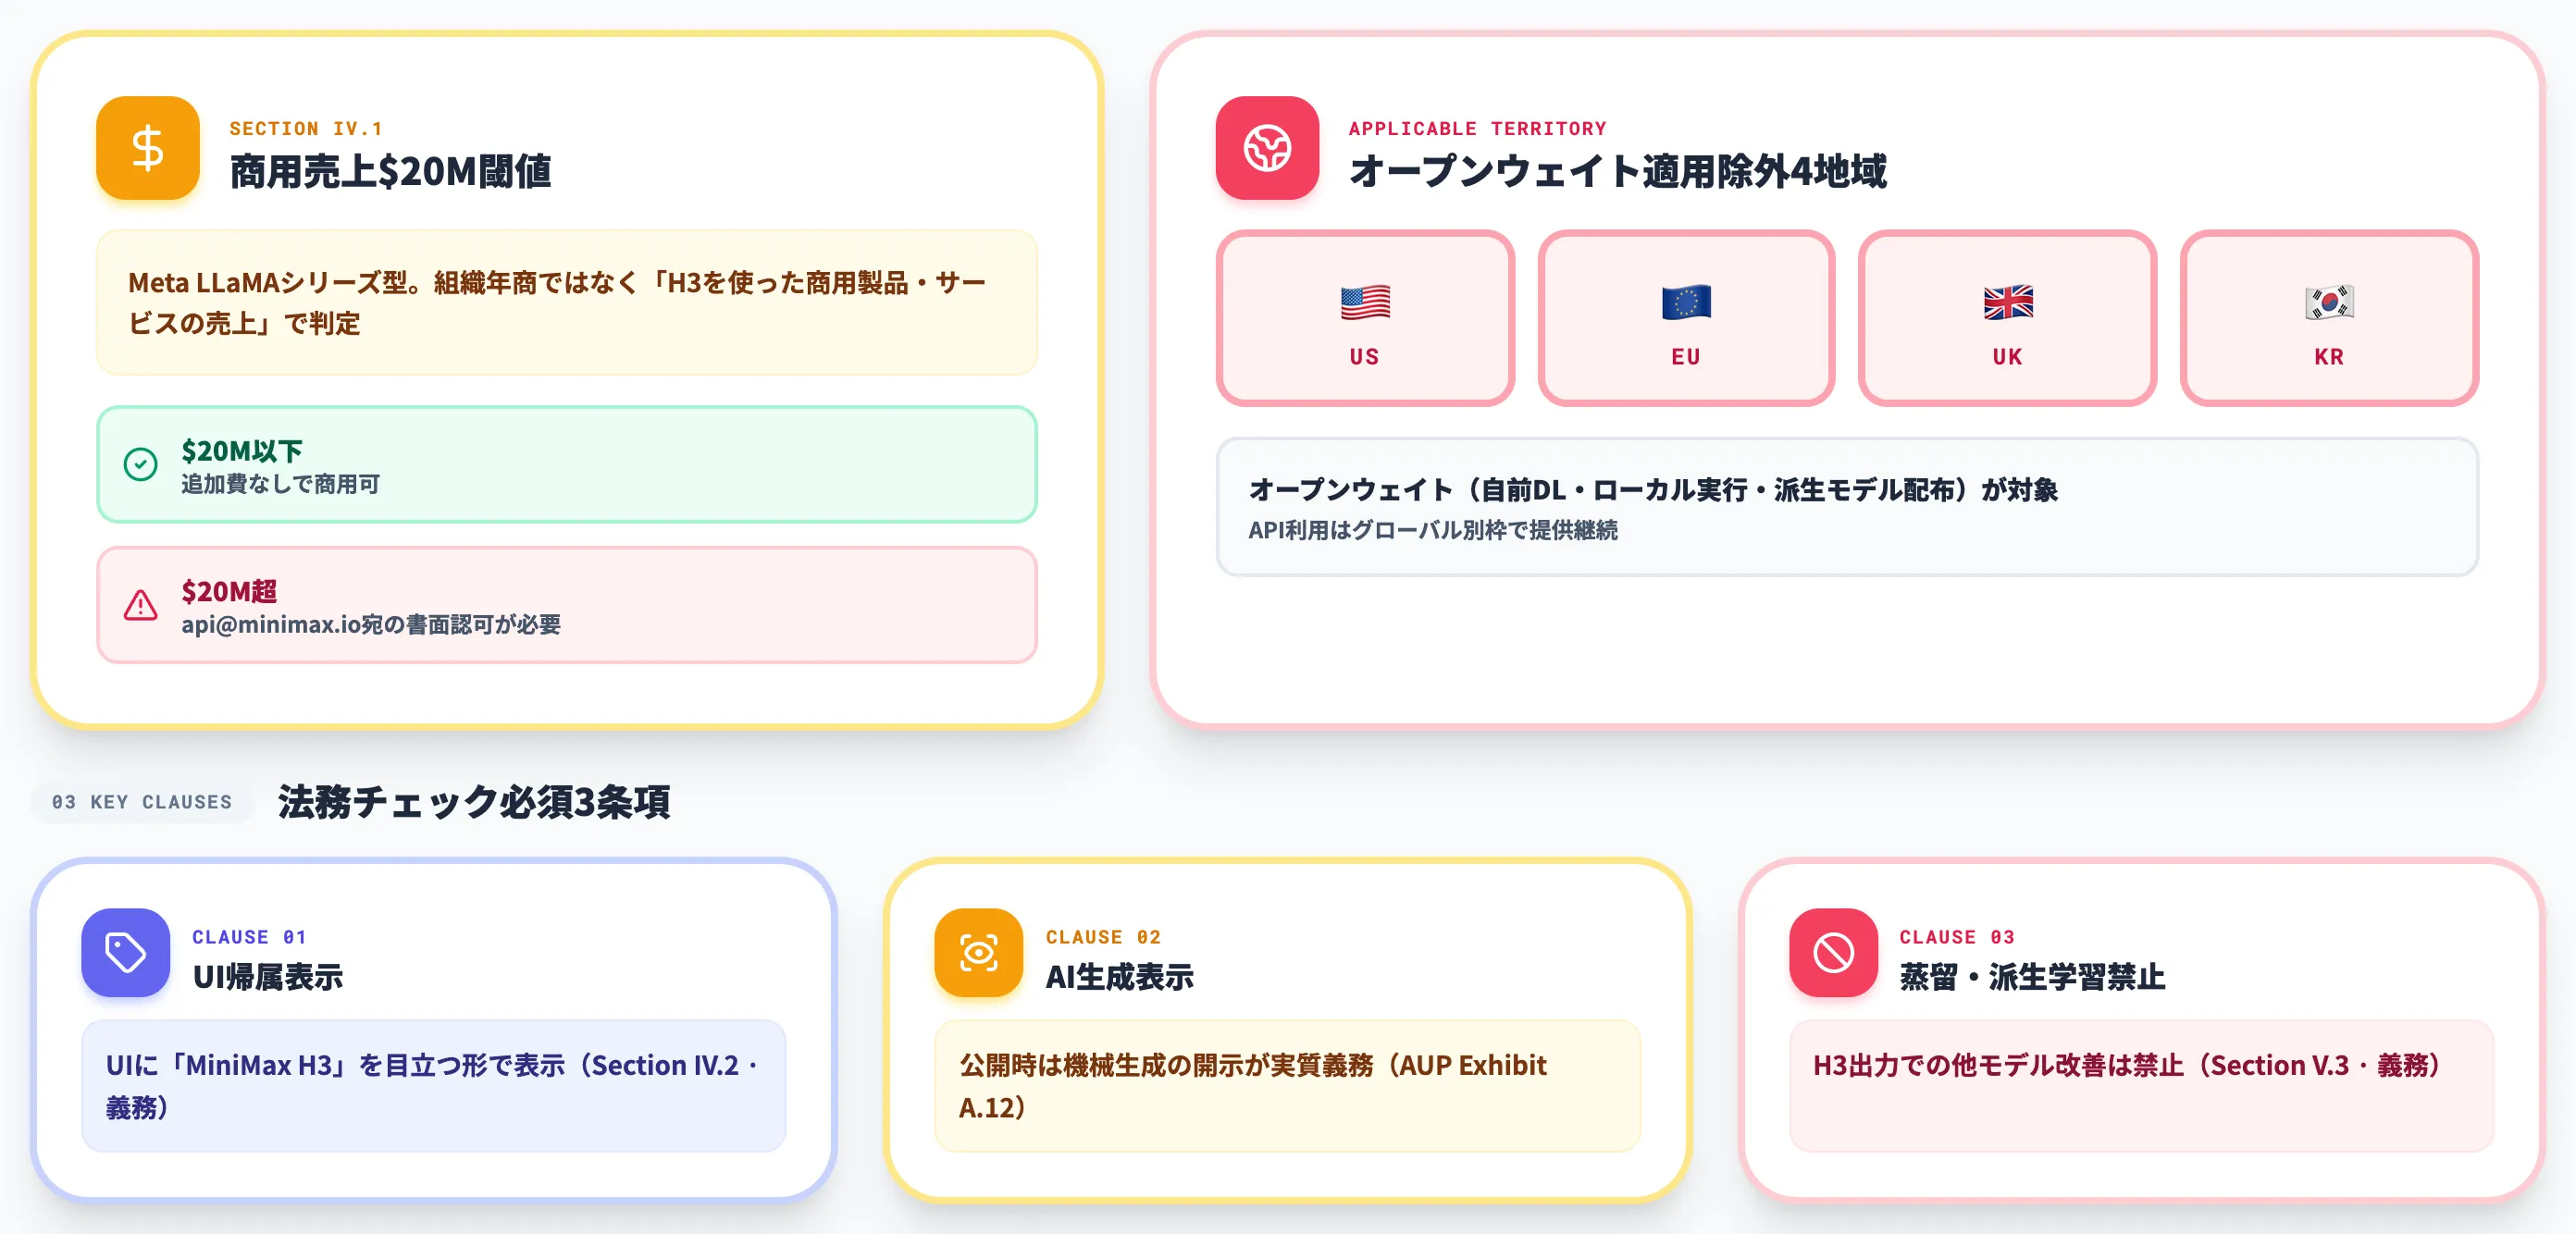This screenshot has height=1234, width=2576.
Task: Click the 商用売上$20M閾値 heading
Action: click(390, 171)
